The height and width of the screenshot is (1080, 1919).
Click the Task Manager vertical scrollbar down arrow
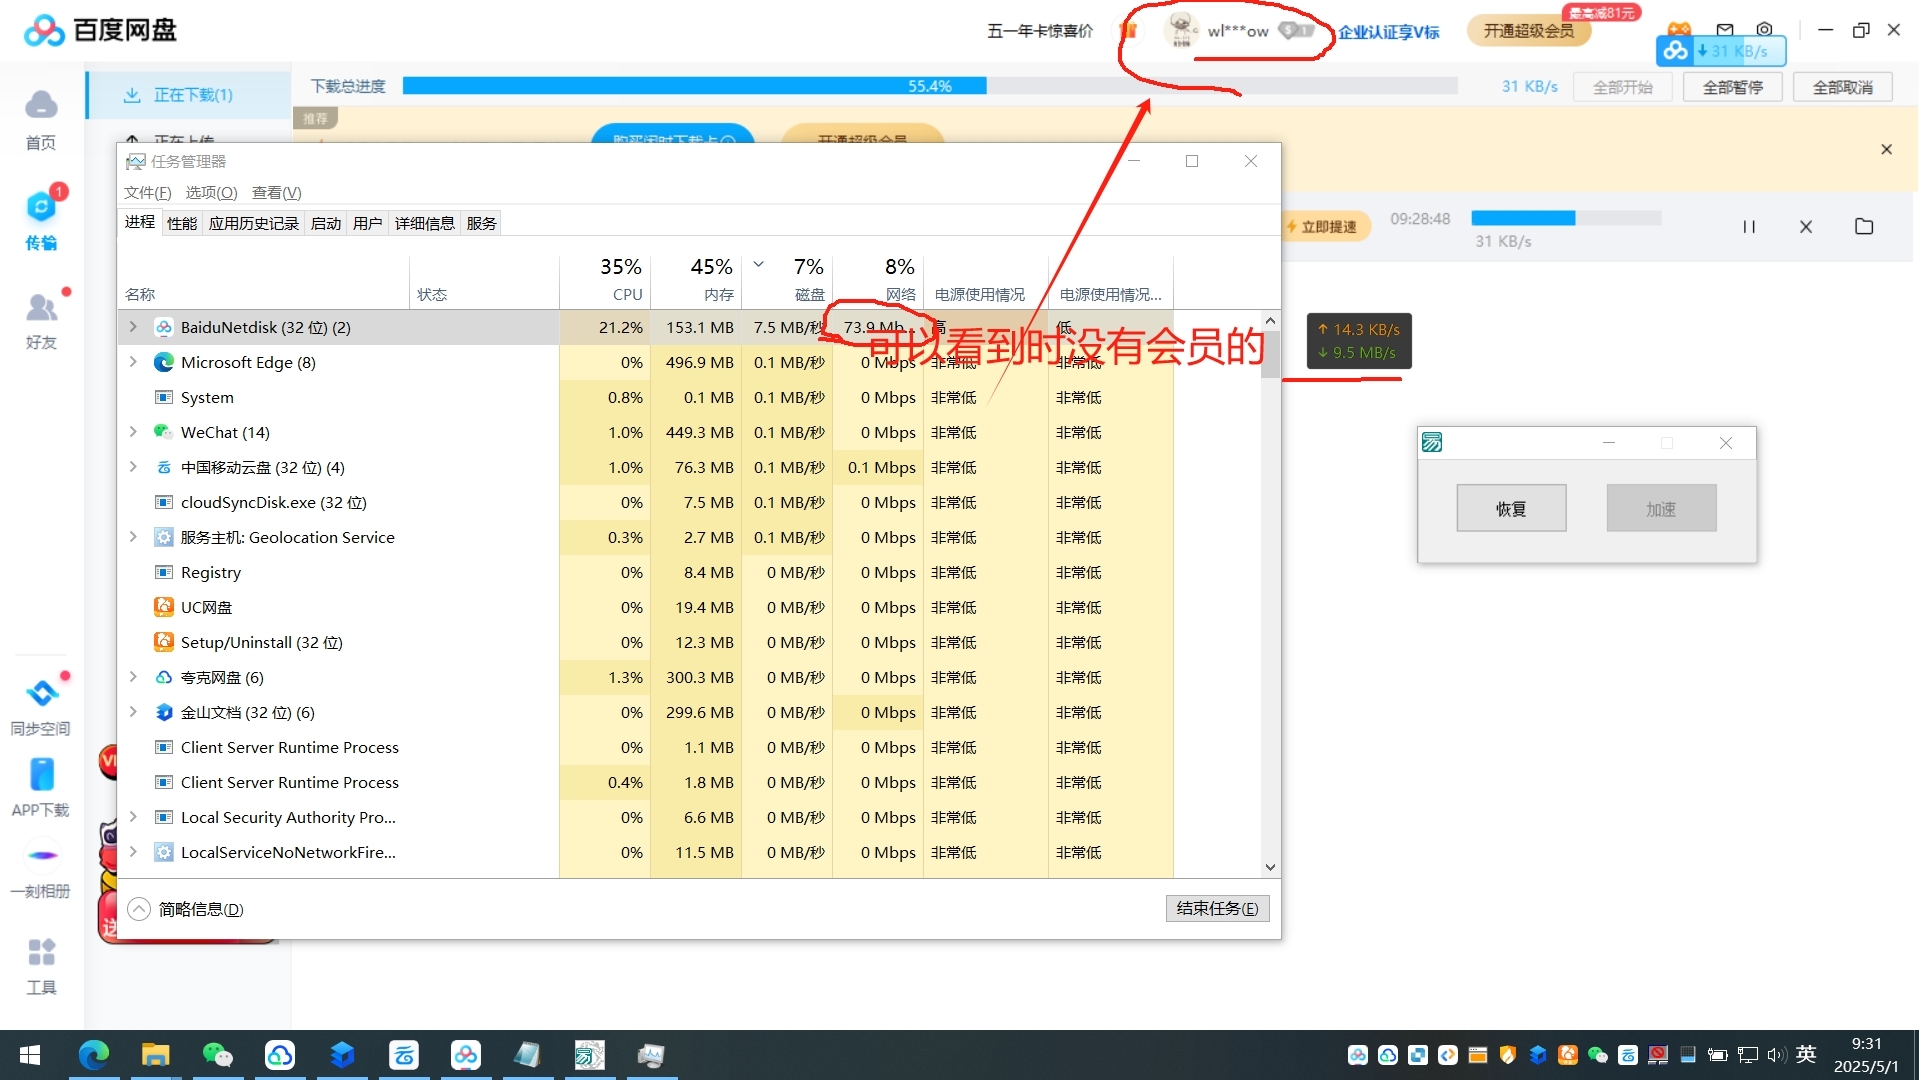click(1270, 867)
